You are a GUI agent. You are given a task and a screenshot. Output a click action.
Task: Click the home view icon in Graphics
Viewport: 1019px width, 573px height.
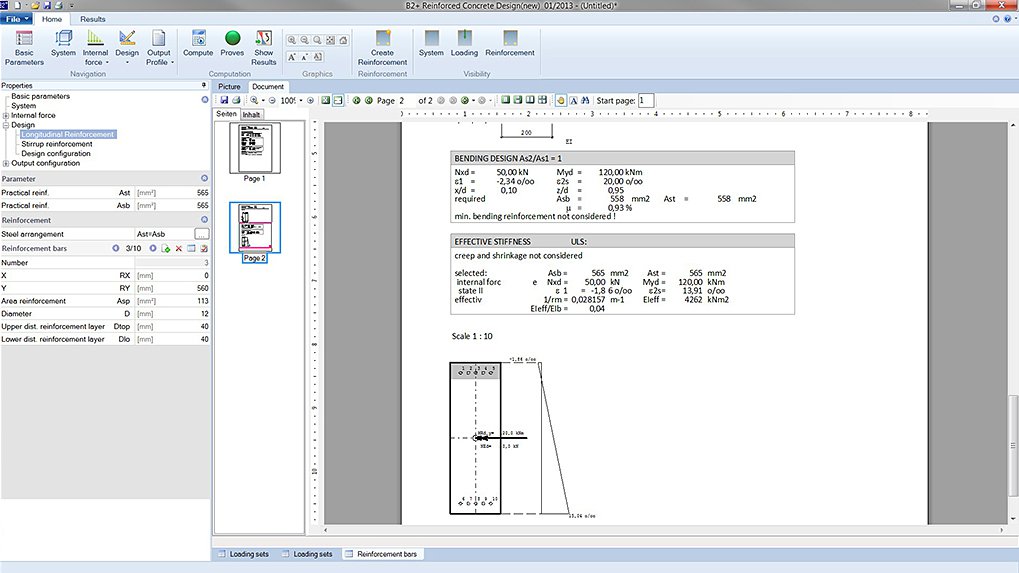tap(343, 40)
